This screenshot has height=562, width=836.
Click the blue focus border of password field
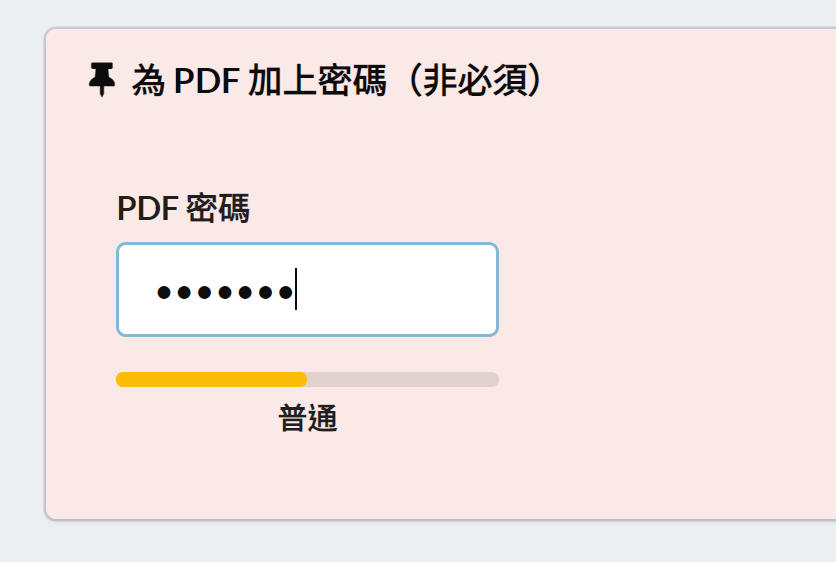pos(307,244)
